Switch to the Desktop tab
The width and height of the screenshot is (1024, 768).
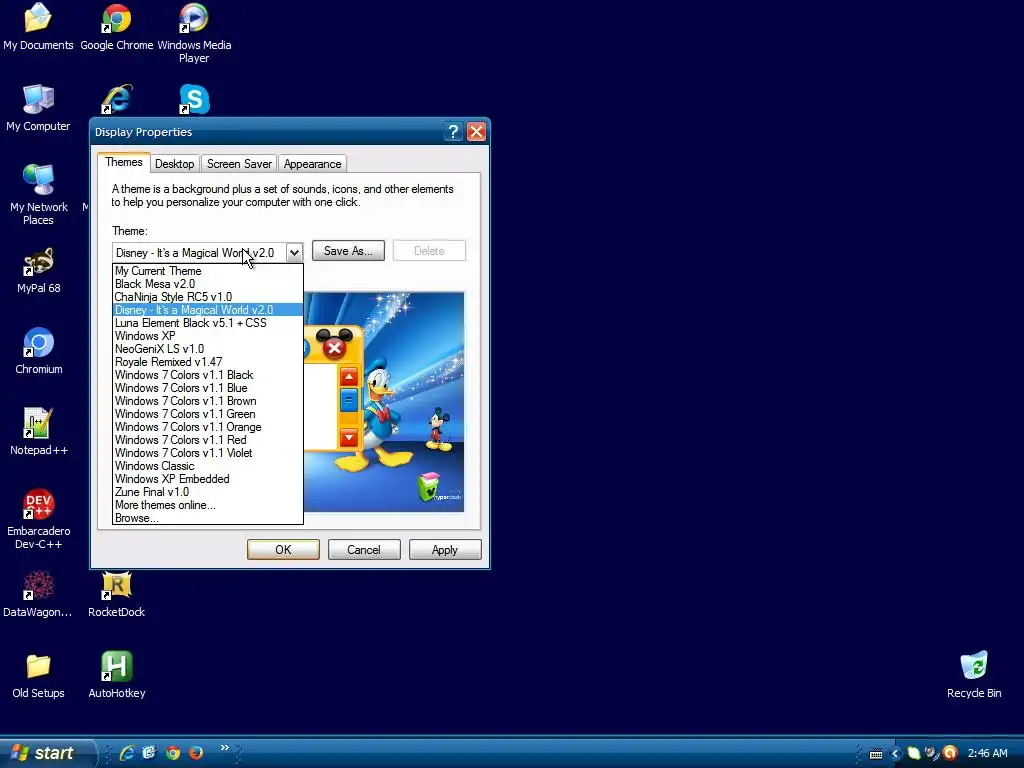click(x=174, y=164)
